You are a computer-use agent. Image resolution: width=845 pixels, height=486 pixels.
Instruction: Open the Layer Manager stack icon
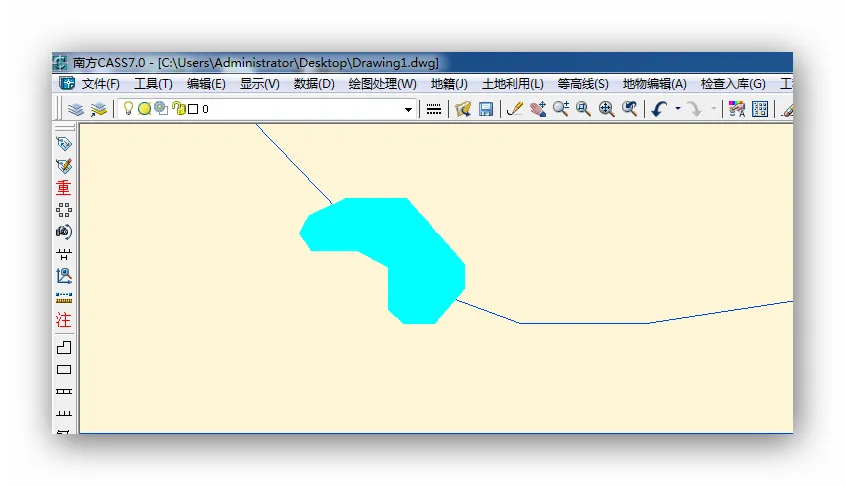pyautogui.click(x=76, y=109)
